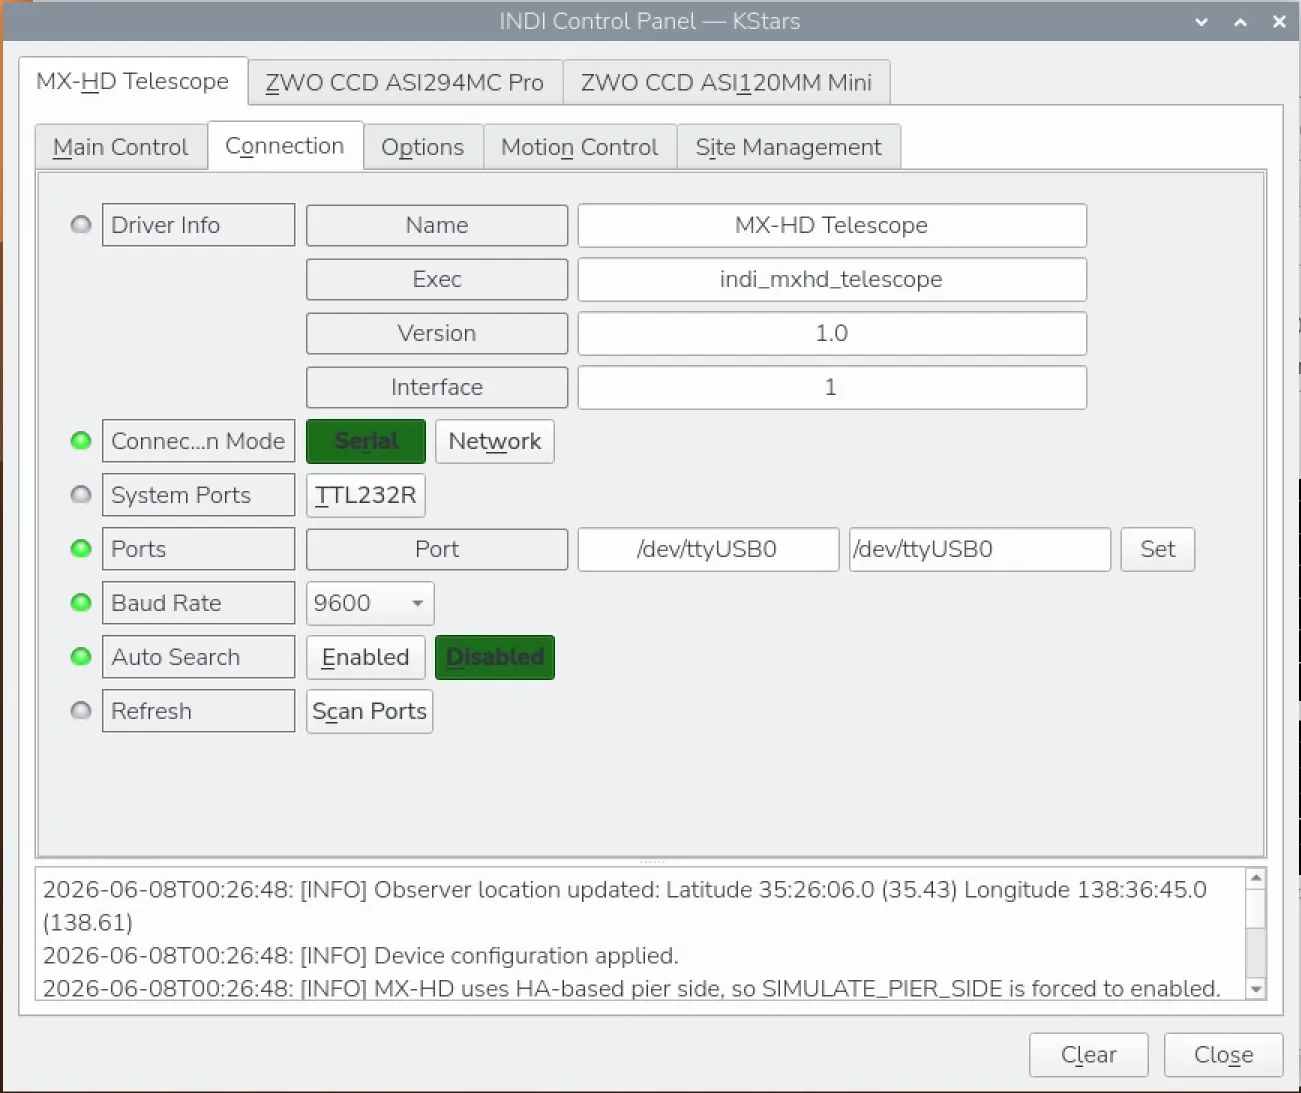The width and height of the screenshot is (1301, 1093).
Task: Open the Main Control tab
Action: pos(121,147)
